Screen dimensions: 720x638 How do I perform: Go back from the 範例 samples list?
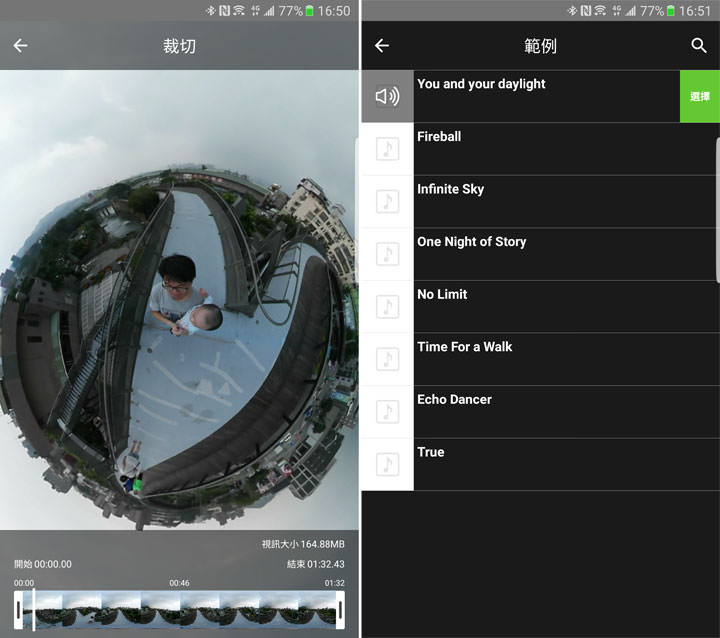coord(381,46)
